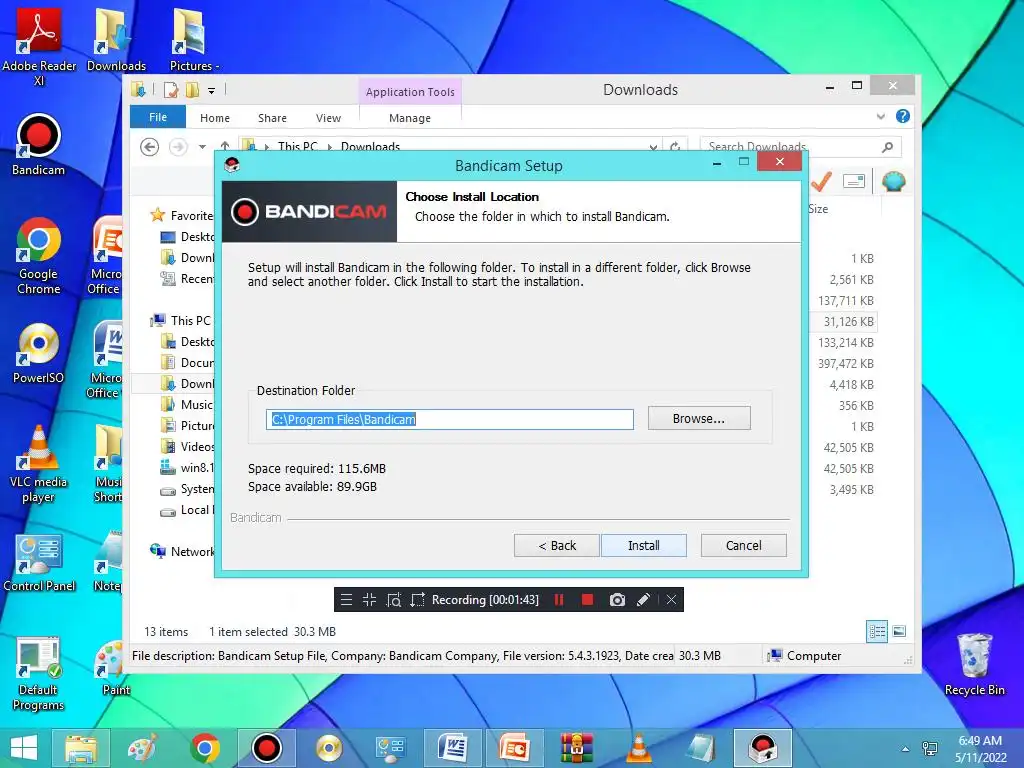The image size is (1024, 768).
Task: Open Default Programs desktop shortcut
Action: click(x=38, y=674)
